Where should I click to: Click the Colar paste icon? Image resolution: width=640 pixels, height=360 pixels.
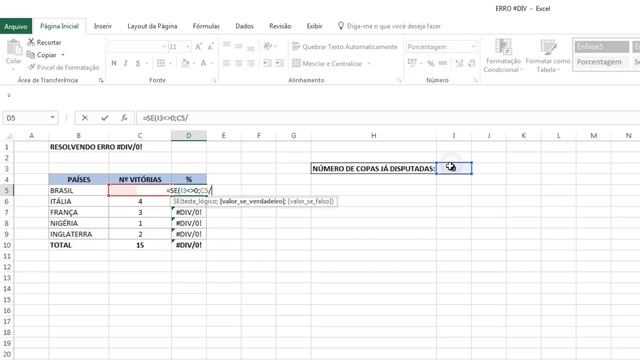coord(14,48)
